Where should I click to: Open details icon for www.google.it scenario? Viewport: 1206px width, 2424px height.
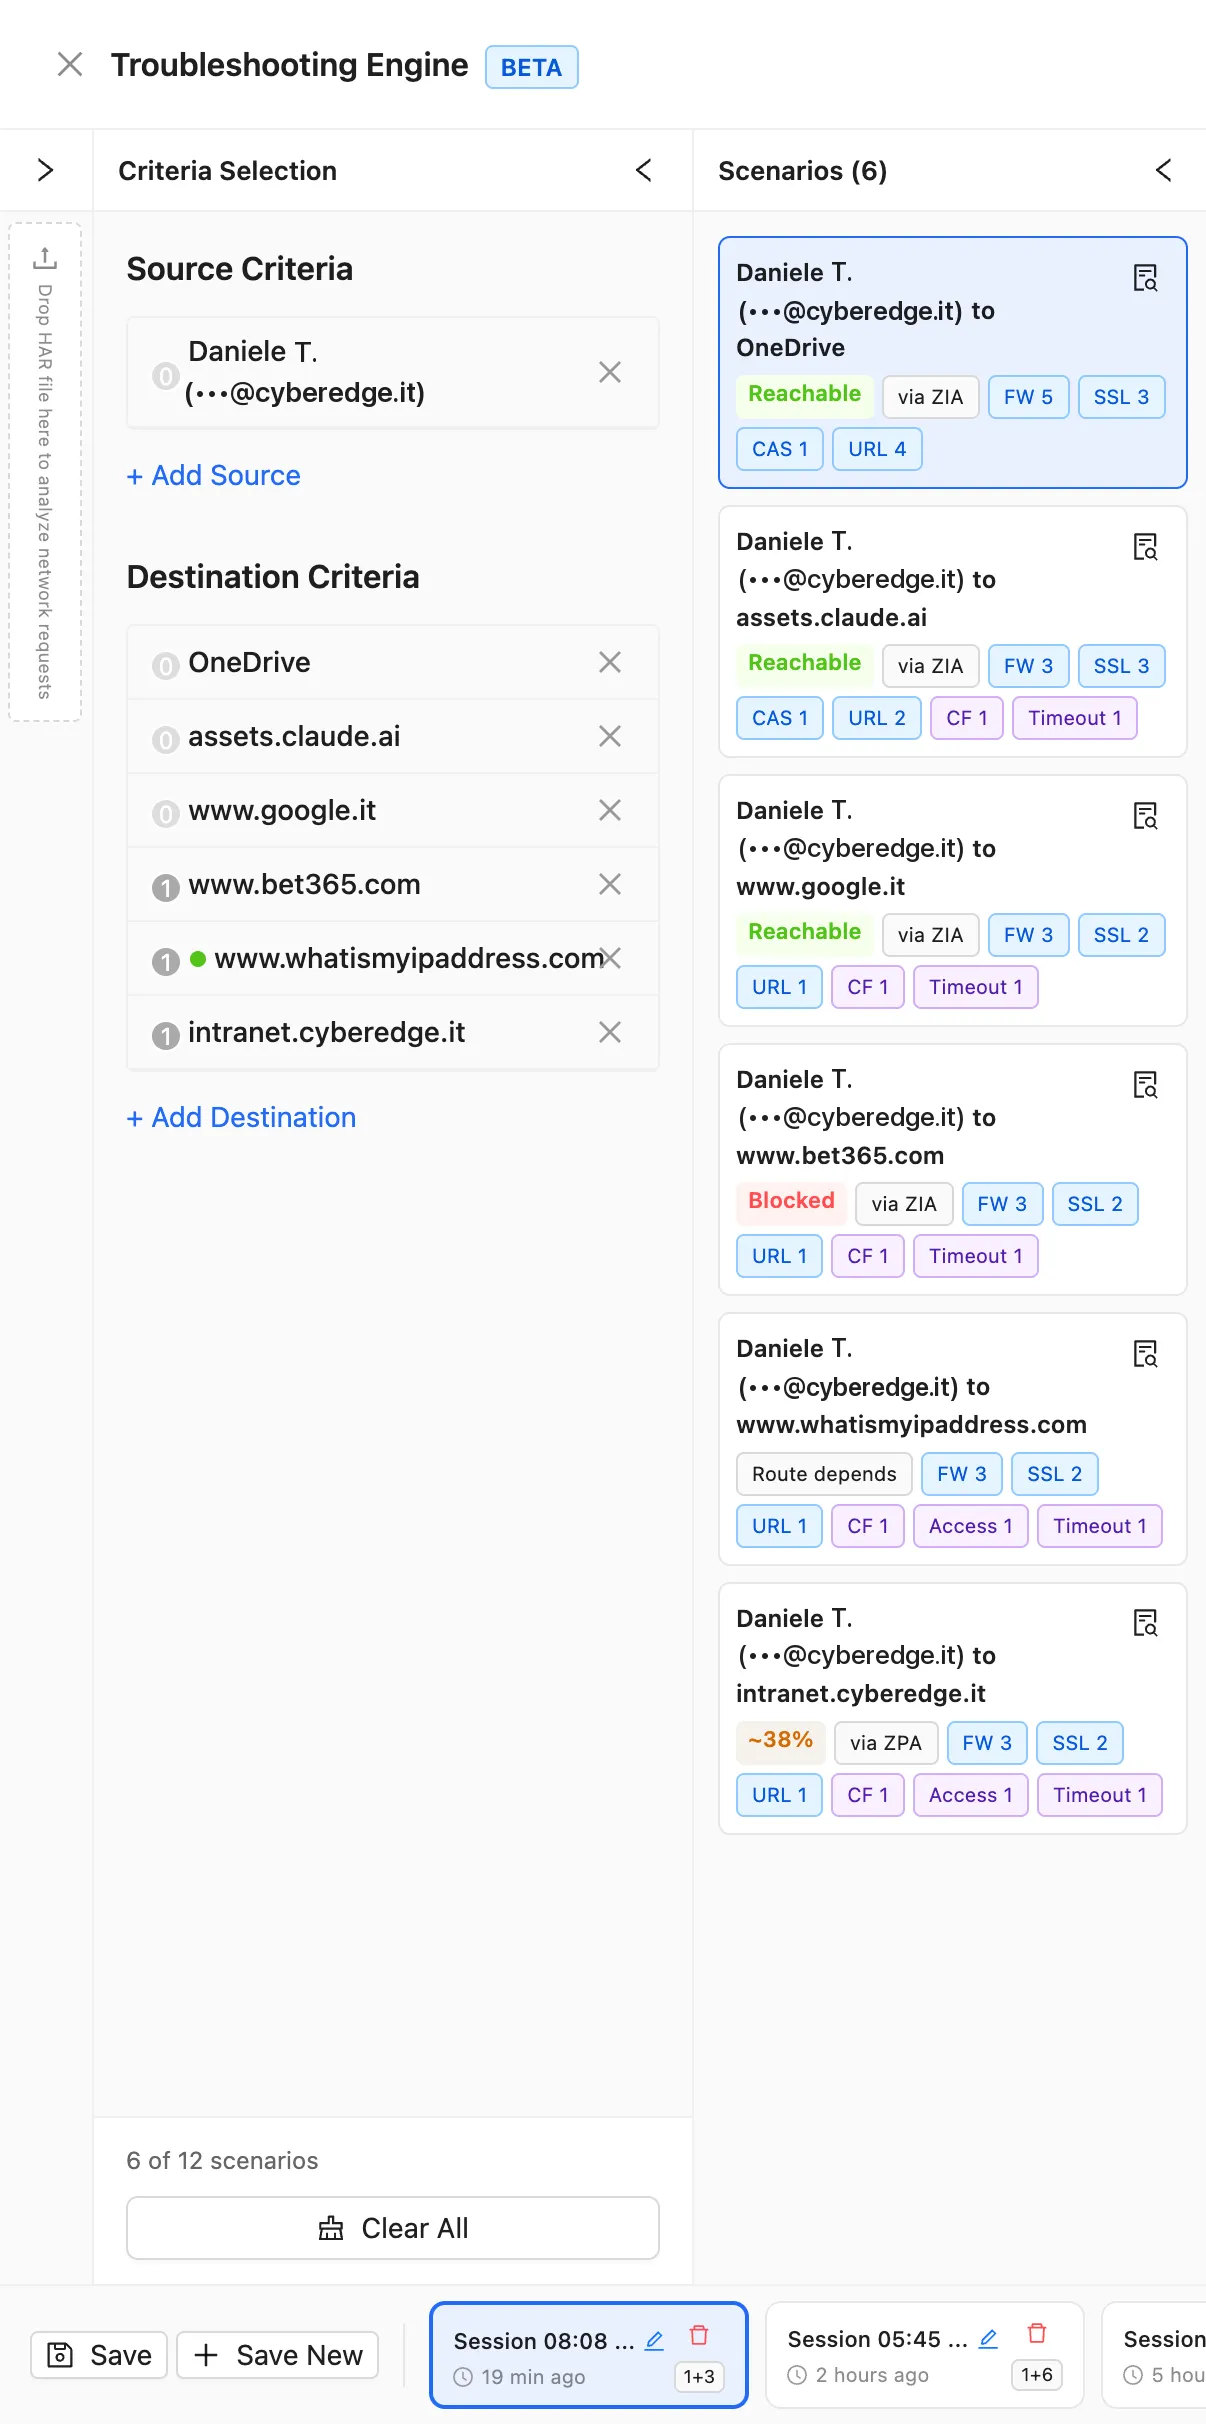point(1145,816)
